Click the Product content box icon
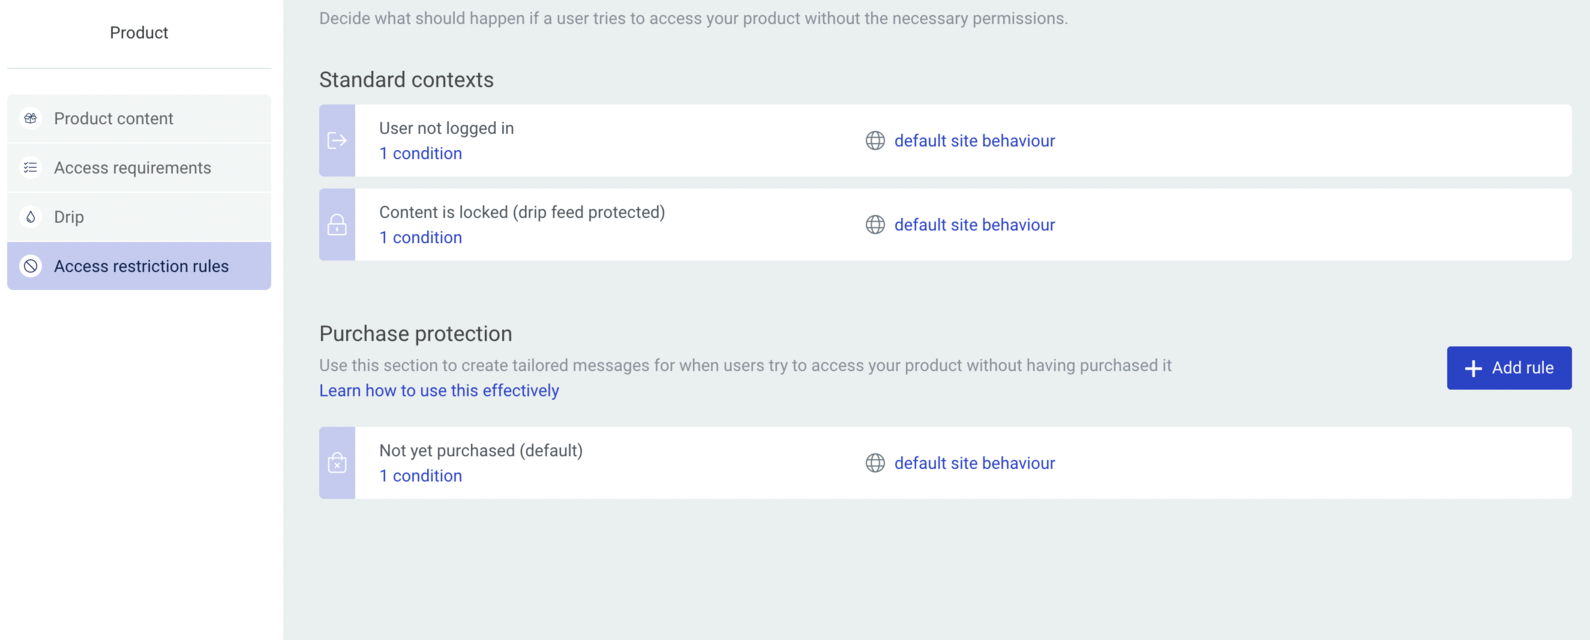 pos(31,118)
